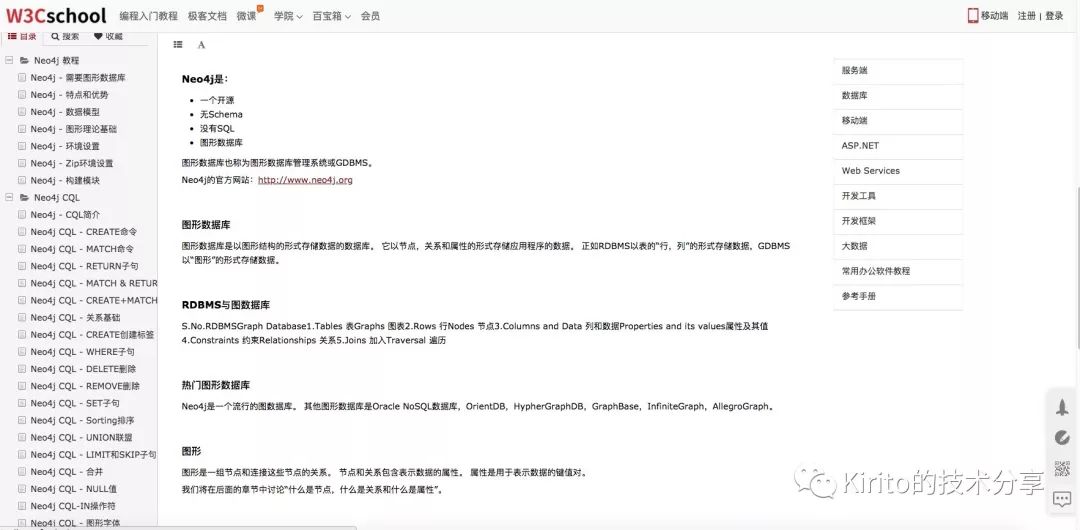Open Neo4j - 需要图形数据库 chapter
This screenshot has width=1080, height=530.
(x=78, y=78)
